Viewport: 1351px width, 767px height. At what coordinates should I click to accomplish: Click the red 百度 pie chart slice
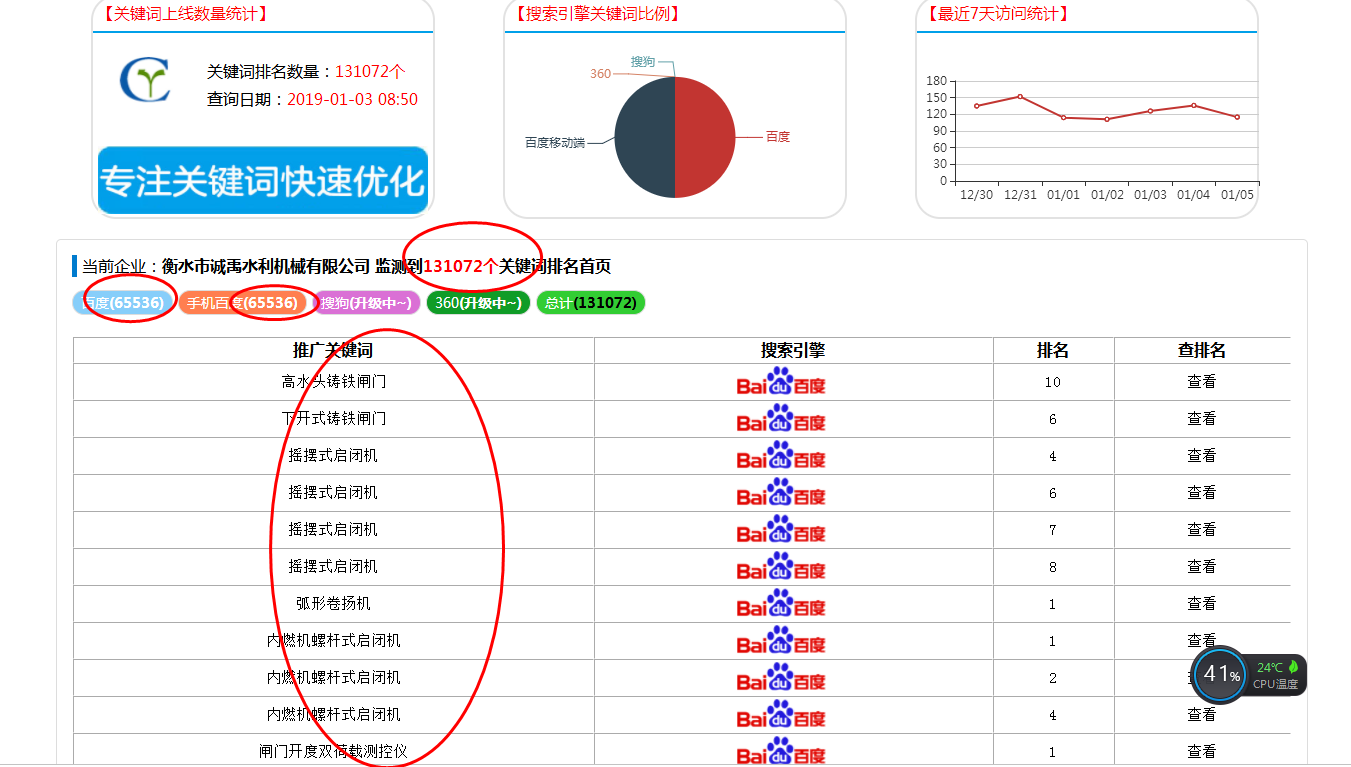point(706,138)
